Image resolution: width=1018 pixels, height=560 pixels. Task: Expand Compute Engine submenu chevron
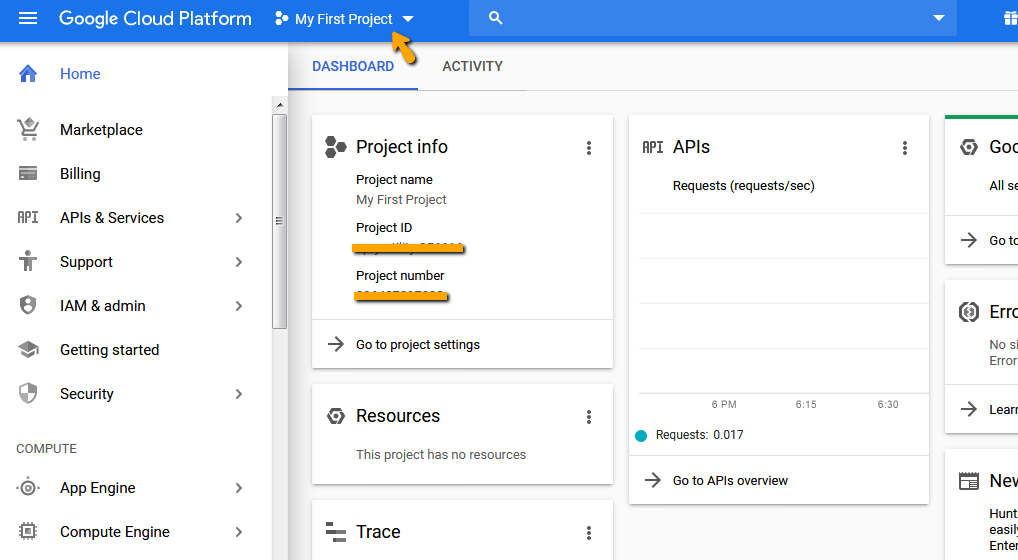coord(239,532)
